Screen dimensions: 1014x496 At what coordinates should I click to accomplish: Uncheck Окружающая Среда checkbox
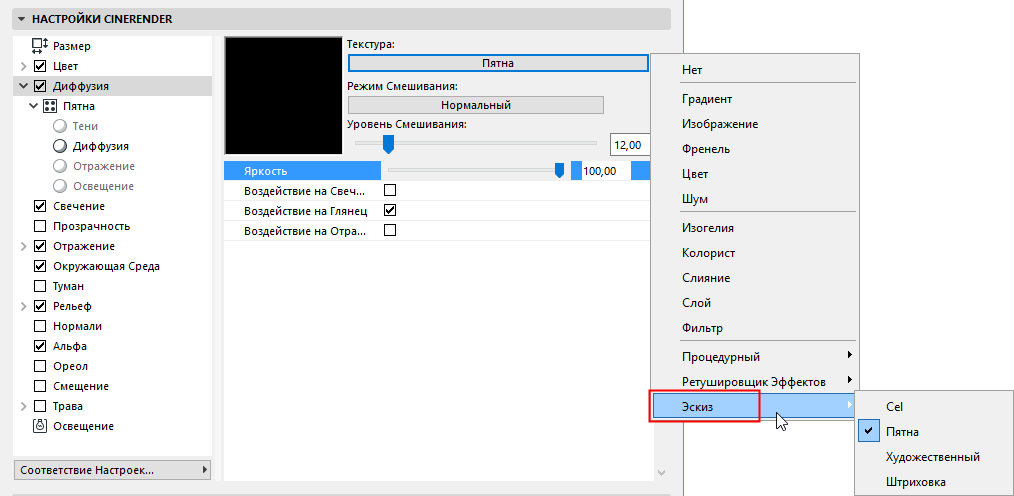[40, 266]
